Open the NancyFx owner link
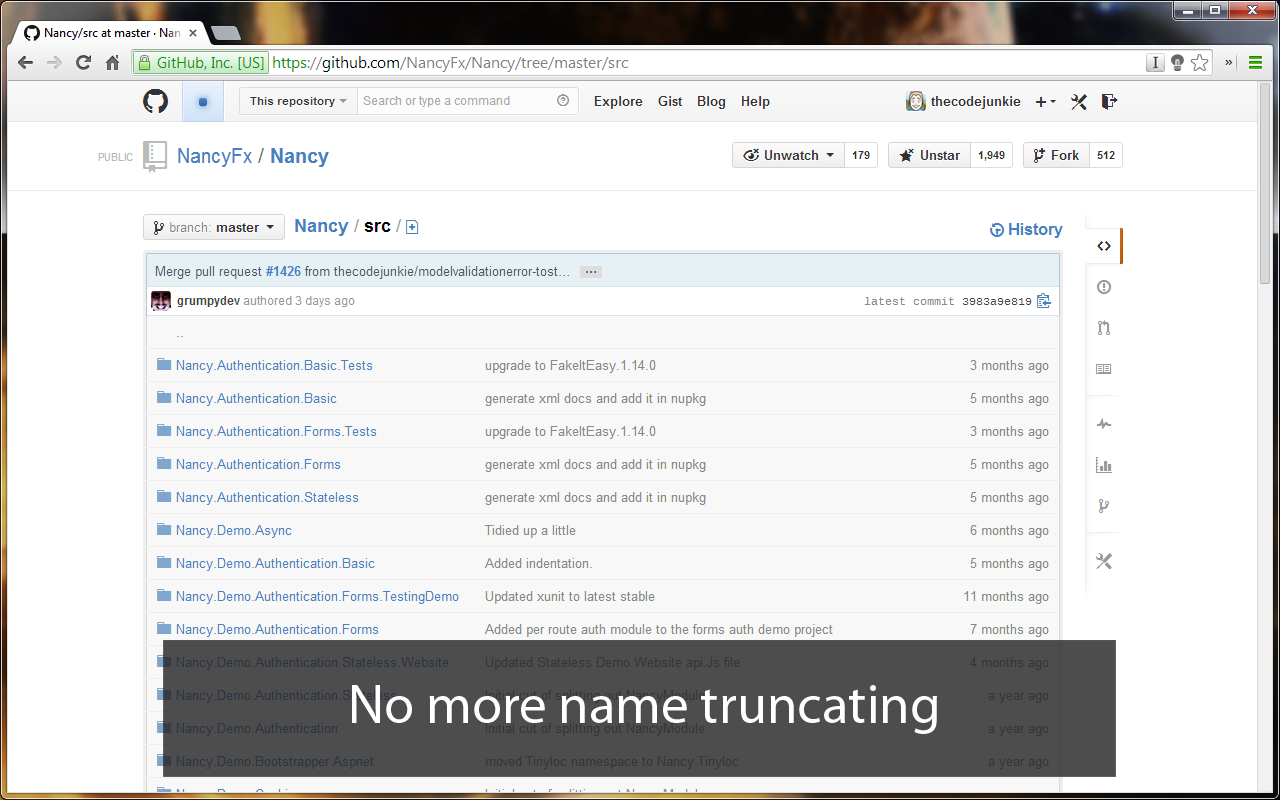This screenshot has height=800, width=1280. point(214,156)
